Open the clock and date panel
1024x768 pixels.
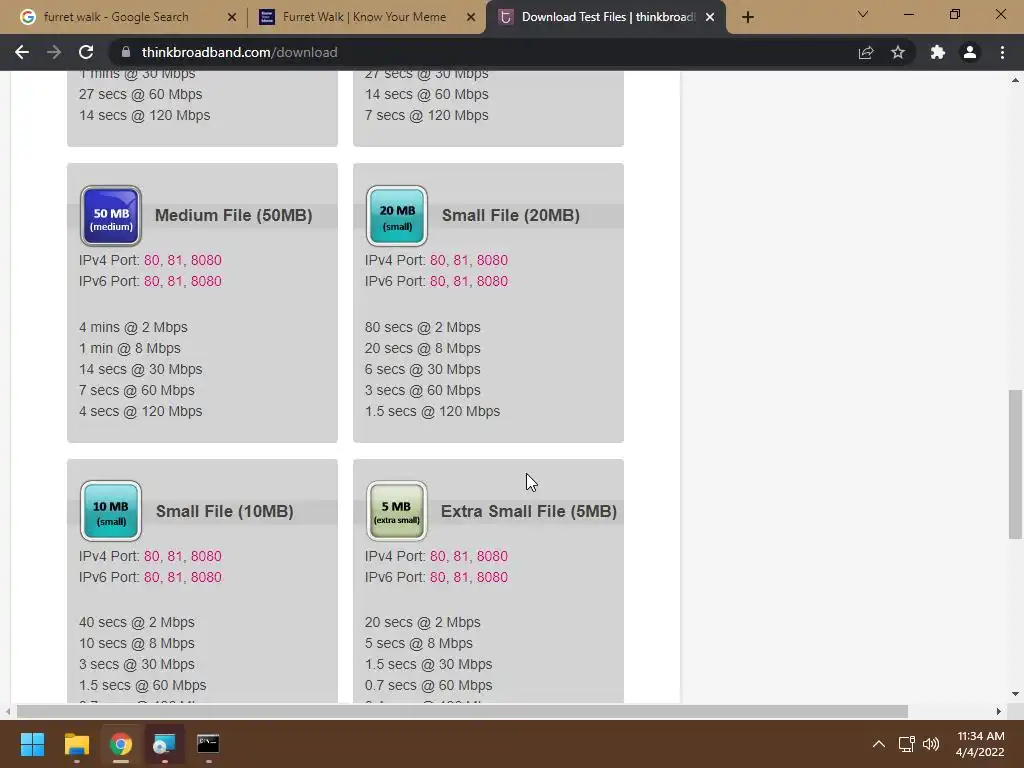(980, 744)
